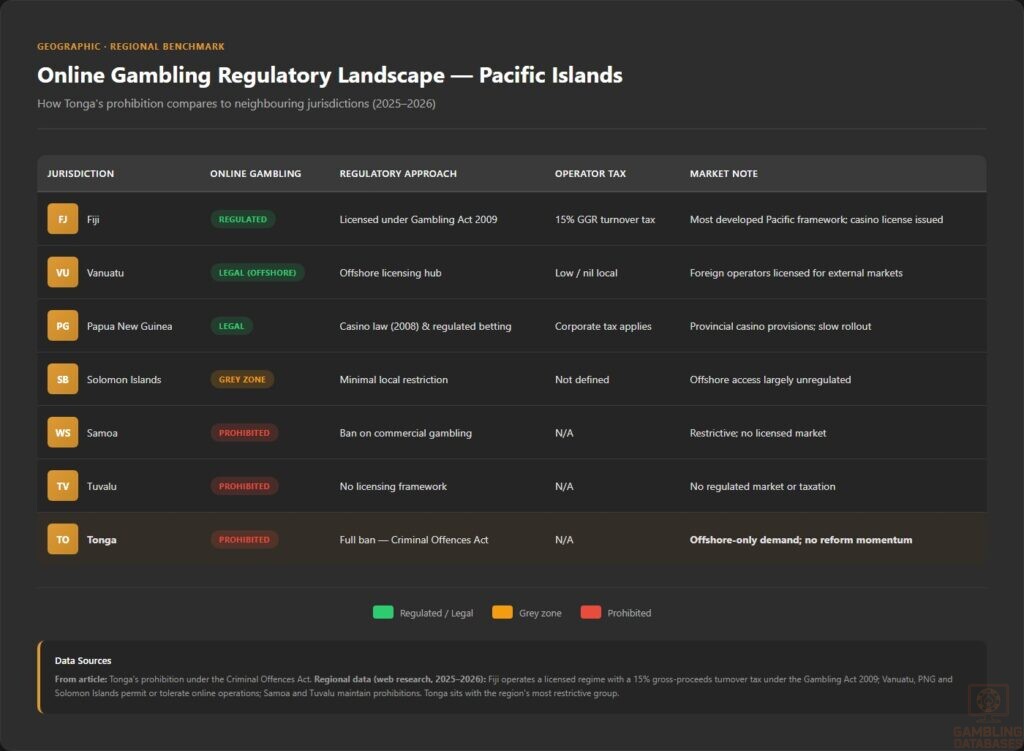Click Vanuatu's LEGAL (OFFSHORE) status pill
Screen dimensions: 1024x751
pyautogui.click(x=257, y=272)
